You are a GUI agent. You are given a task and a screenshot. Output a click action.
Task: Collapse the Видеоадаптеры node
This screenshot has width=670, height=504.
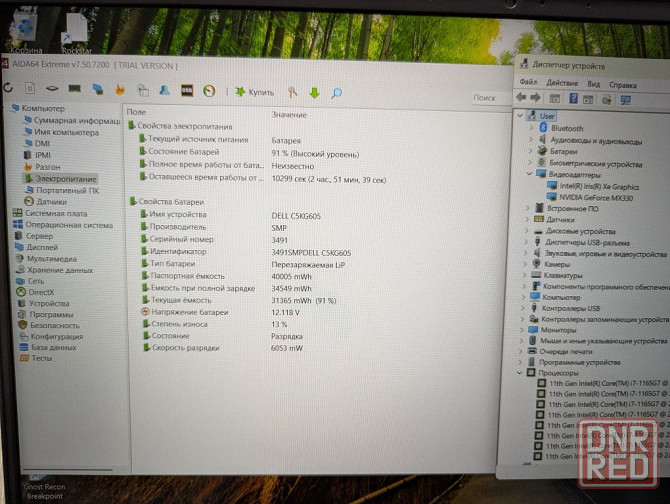click(x=529, y=173)
